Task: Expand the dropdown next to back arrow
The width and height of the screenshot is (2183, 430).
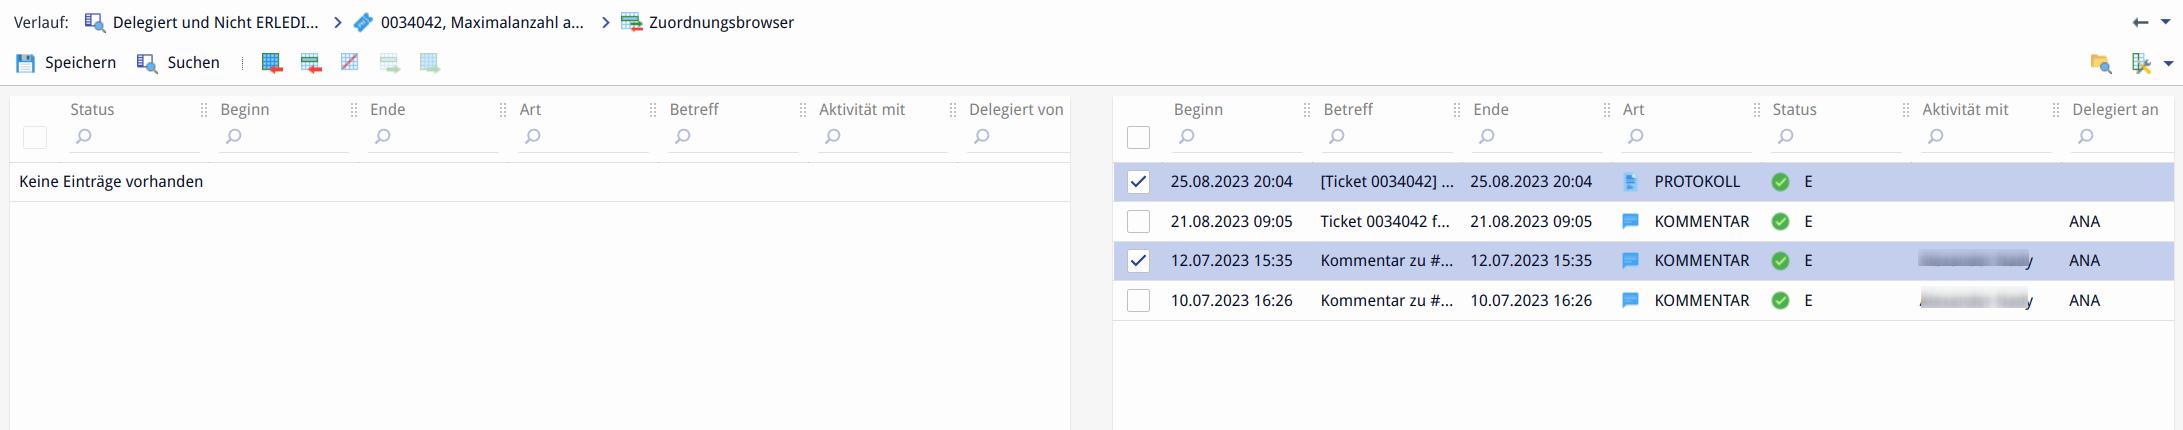Action: pos(2166,22)
